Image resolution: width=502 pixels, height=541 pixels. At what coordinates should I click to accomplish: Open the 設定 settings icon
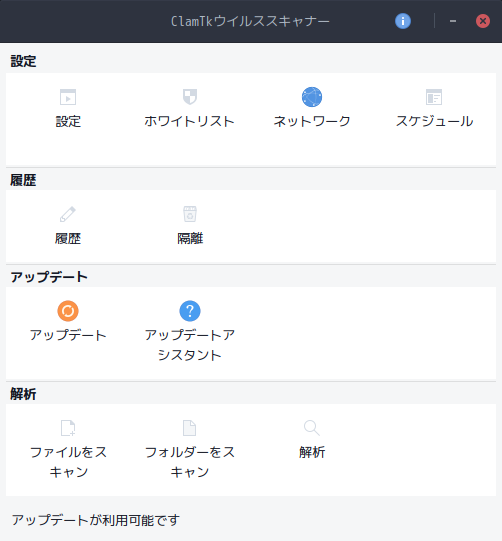click(x=68, y=97)
